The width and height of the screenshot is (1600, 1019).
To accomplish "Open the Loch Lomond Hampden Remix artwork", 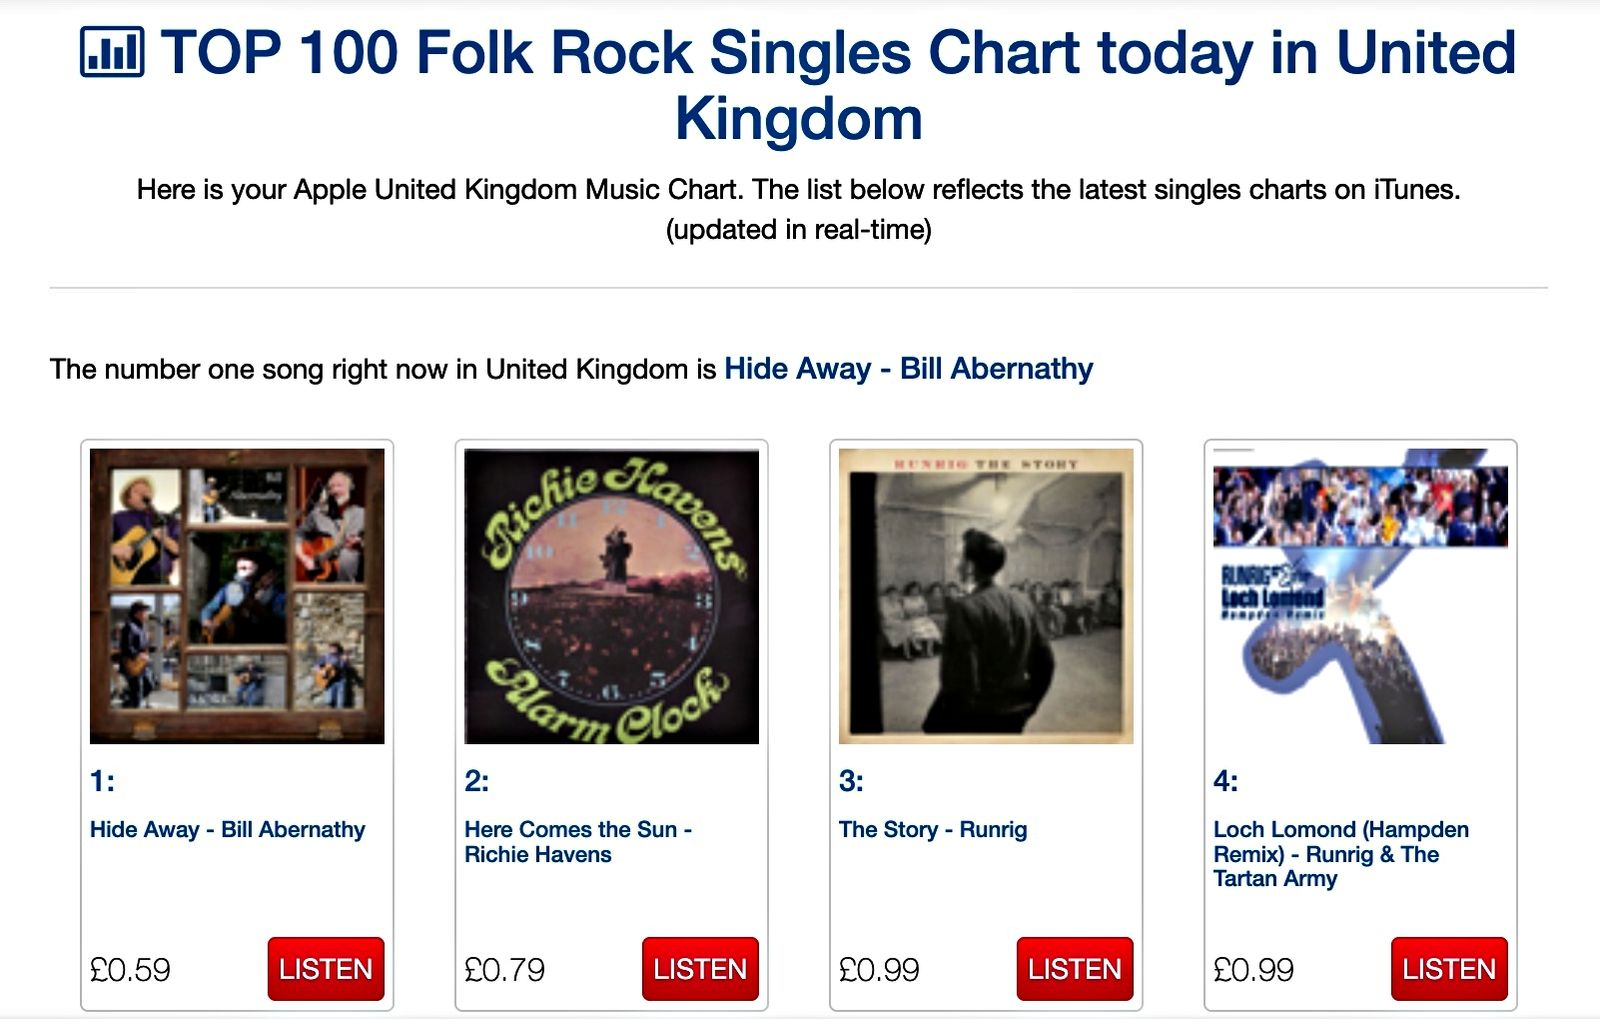I will pyautogui.click(x=1360, y=596).
